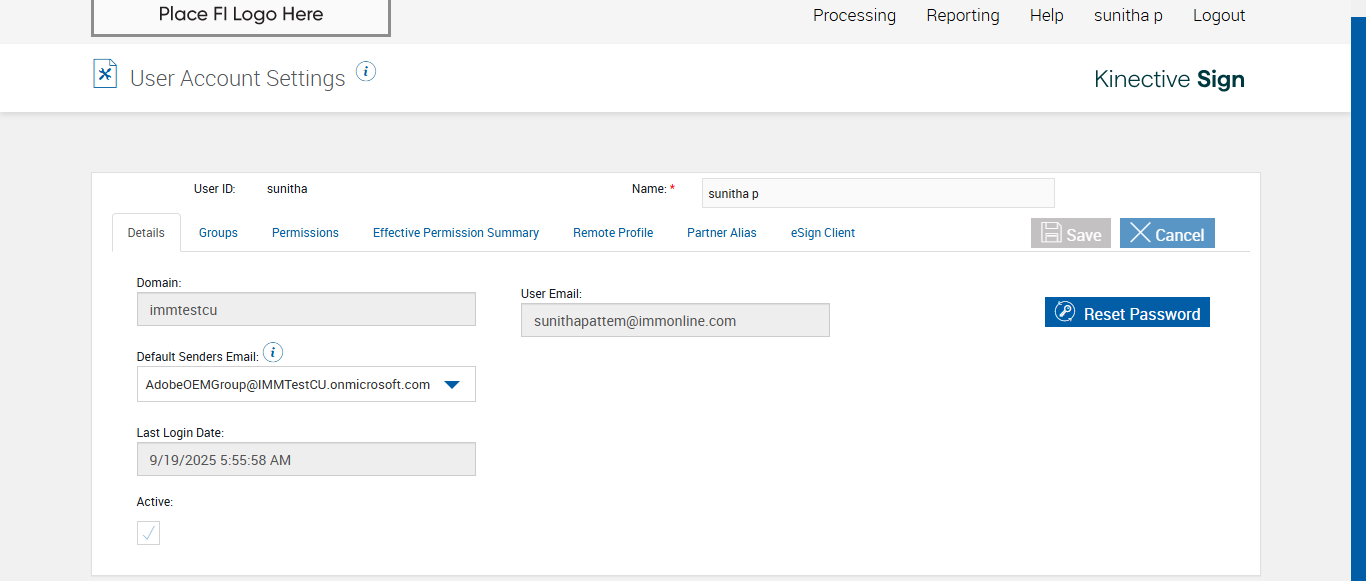Click the Logout link
Screen dimensions: 1366x581
1219,16
